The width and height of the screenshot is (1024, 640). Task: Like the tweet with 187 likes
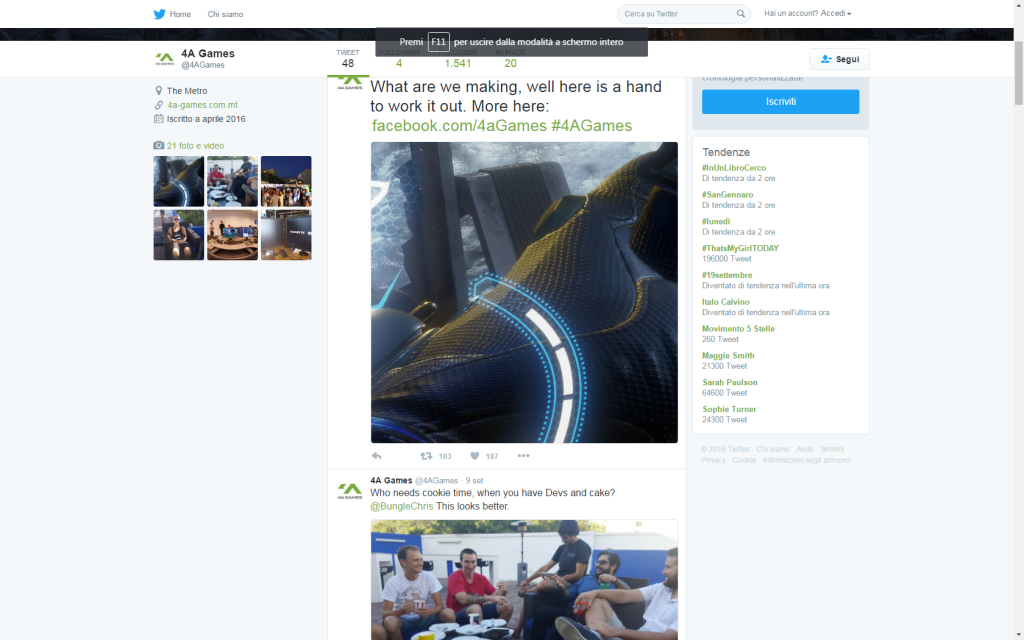coord(475,456)
